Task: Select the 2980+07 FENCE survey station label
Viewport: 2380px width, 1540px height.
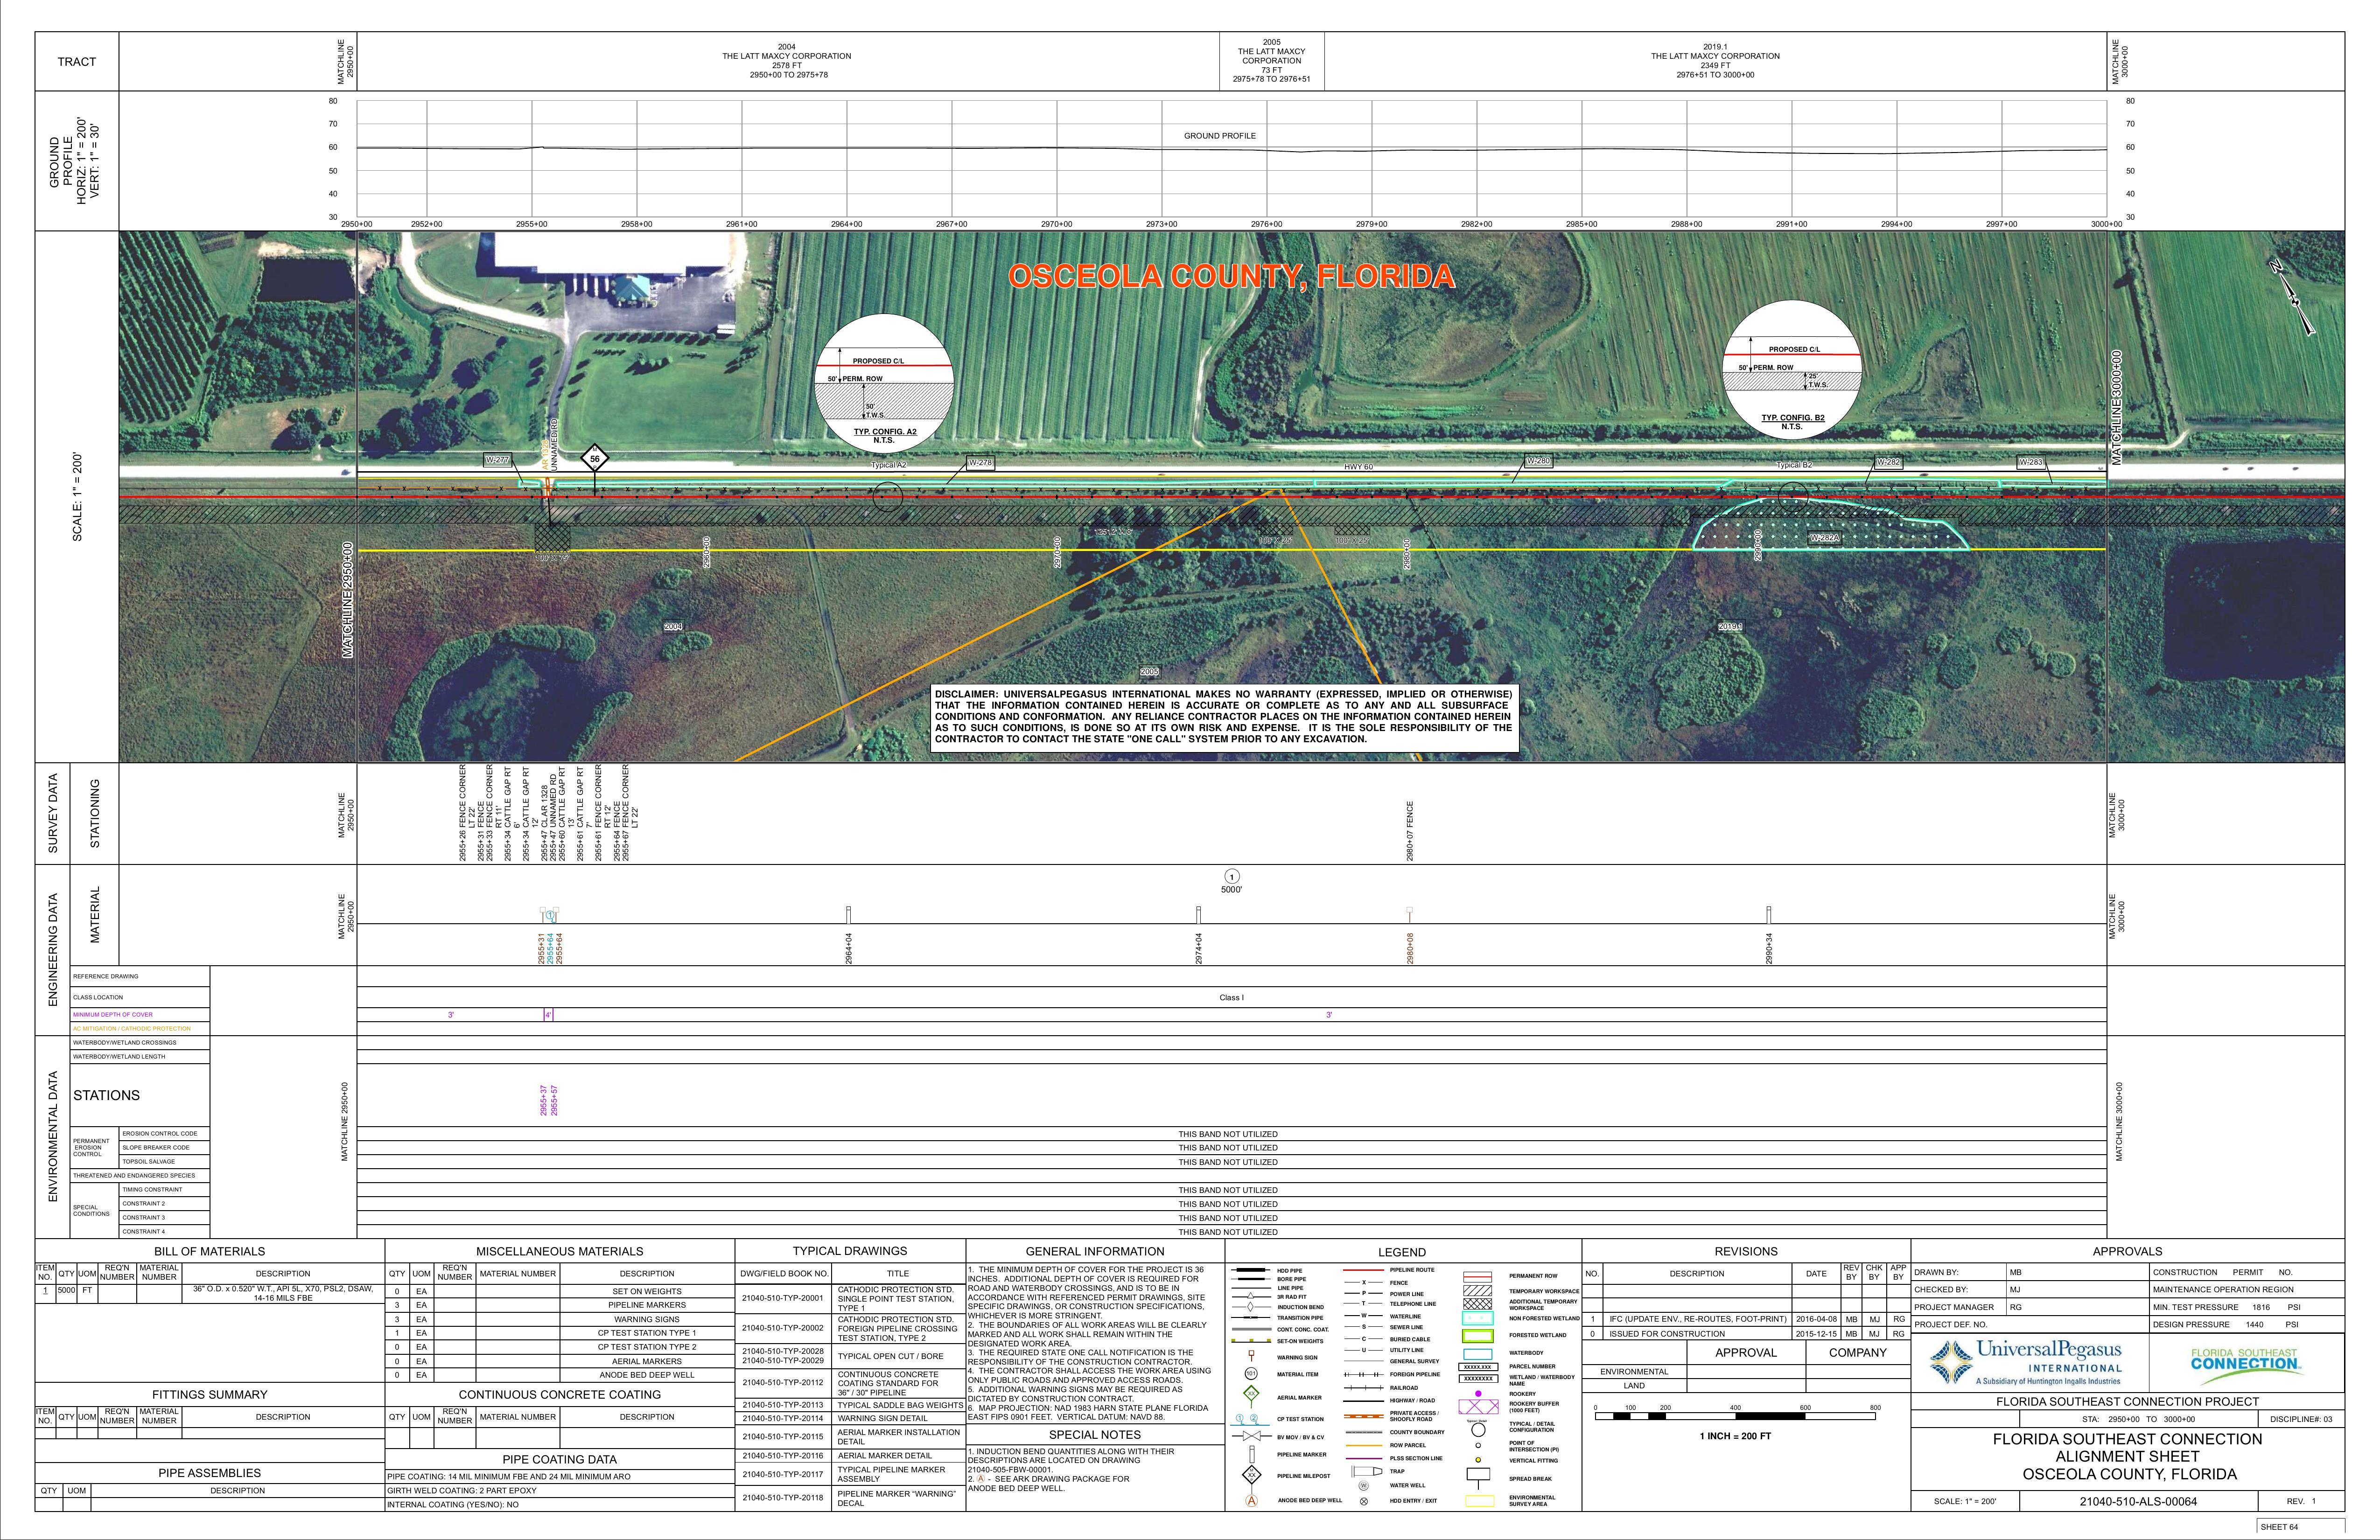Action: 1410,831
